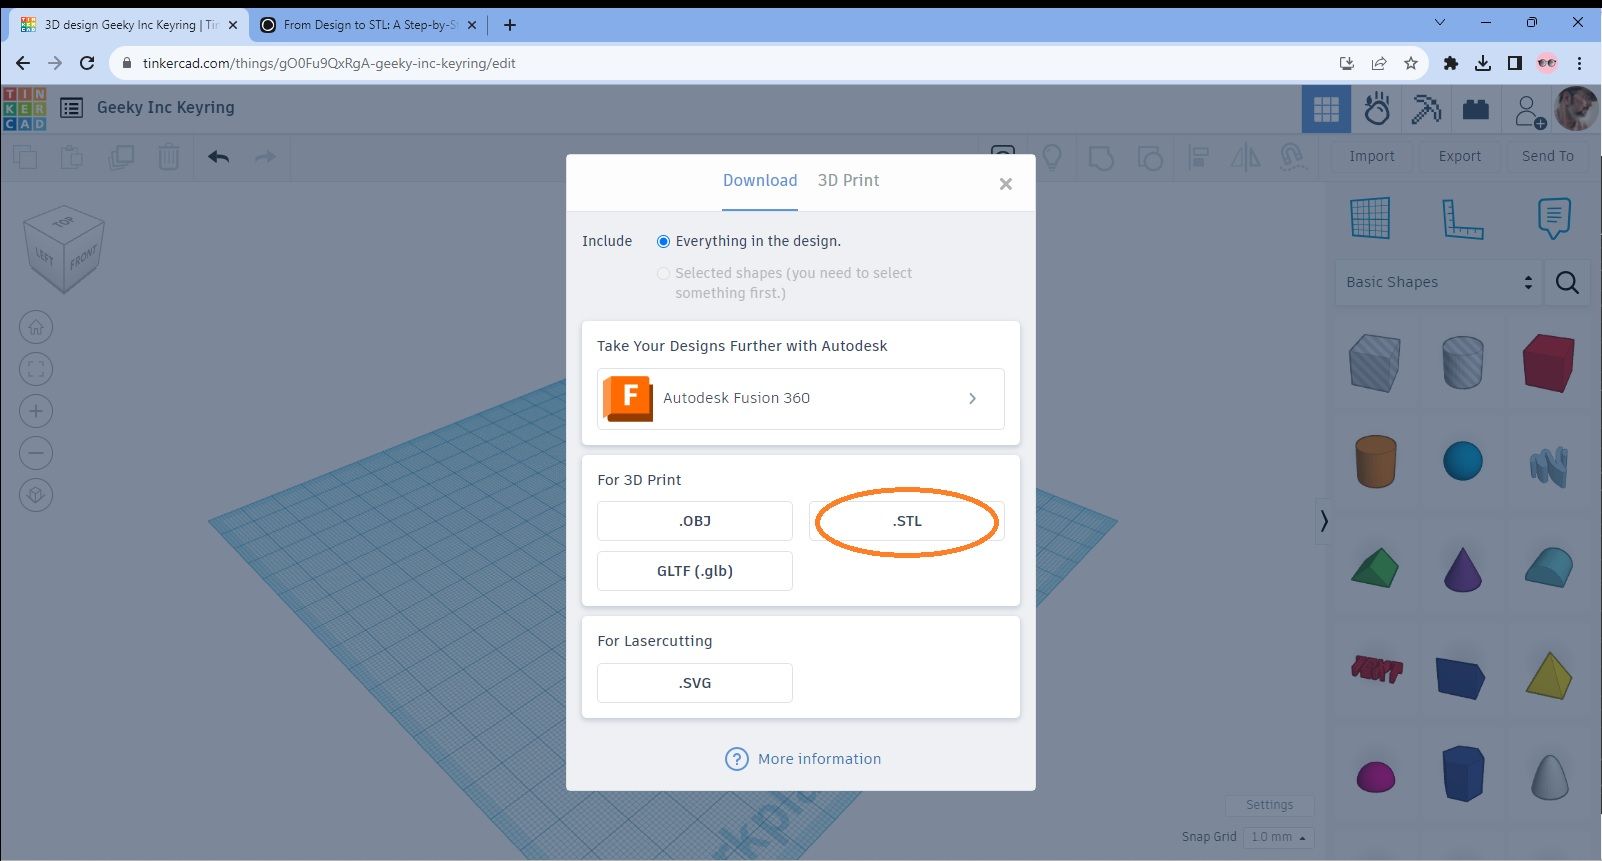The width and height of the screenshot is (1602, 861).
Task: Click the Align tool icon
Action: point(1198,157)
